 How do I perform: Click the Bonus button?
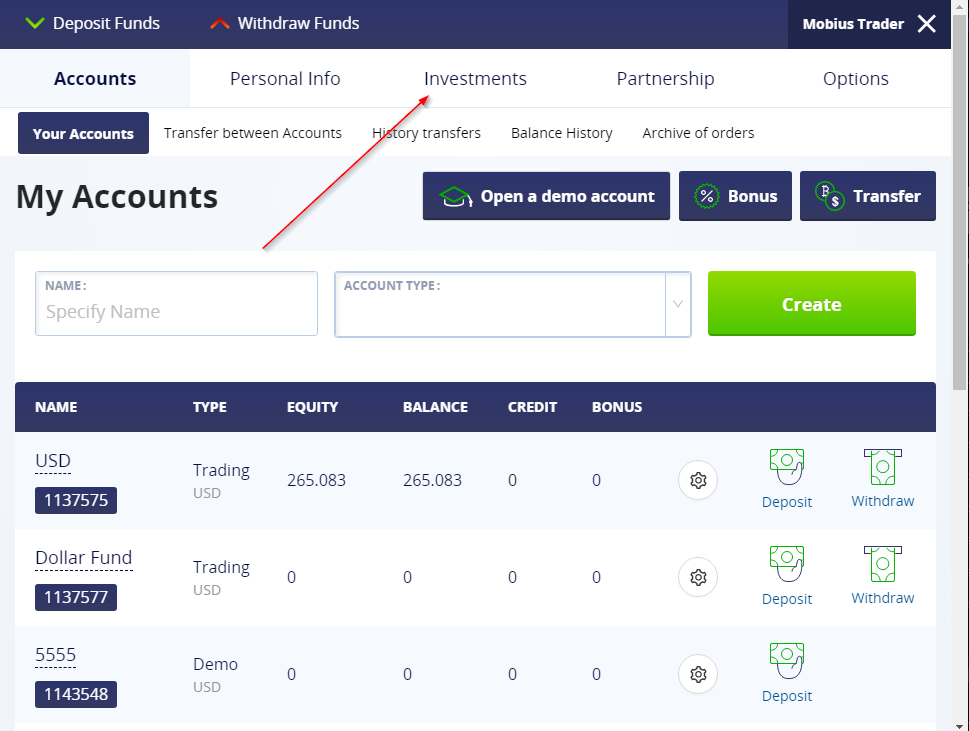[735, 196]
